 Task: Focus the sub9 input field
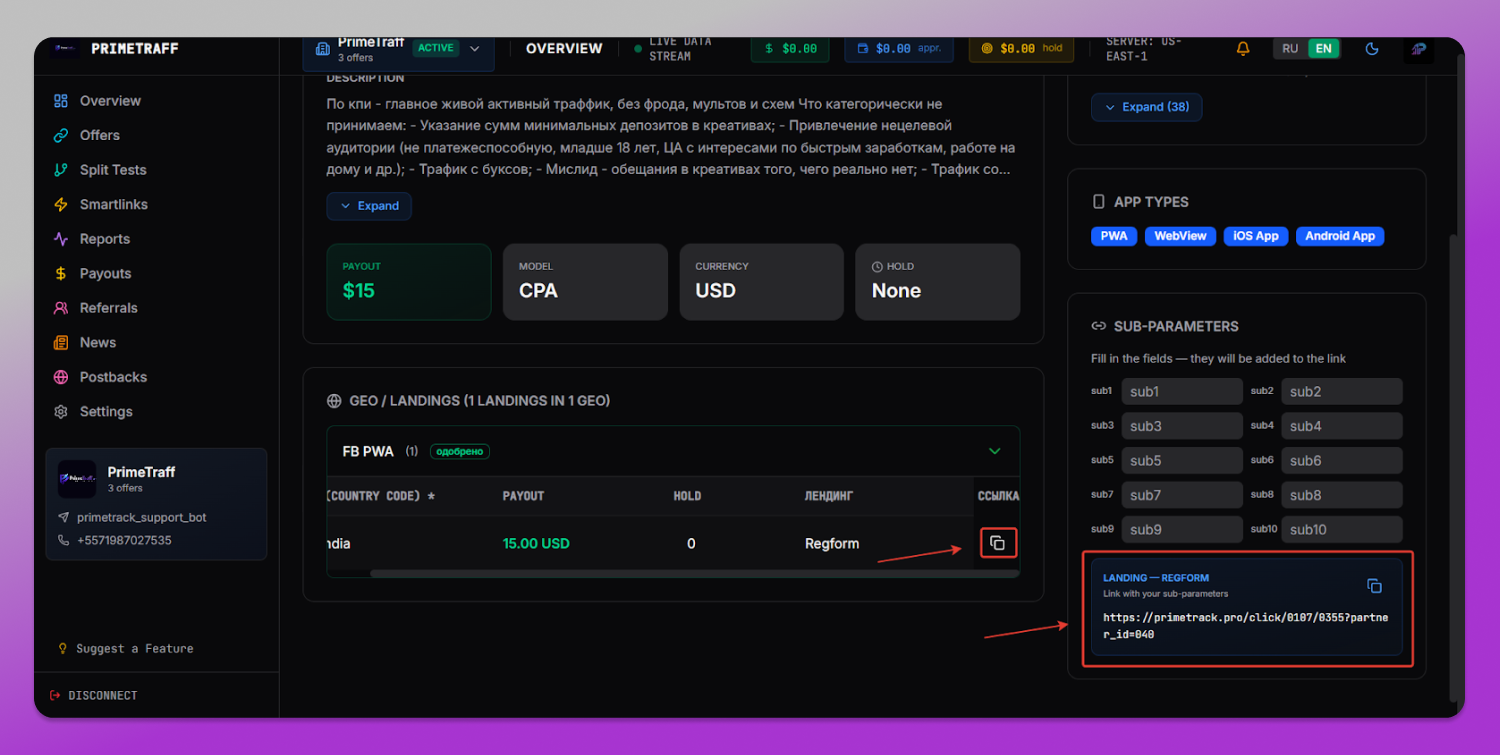coord(1182,530)
